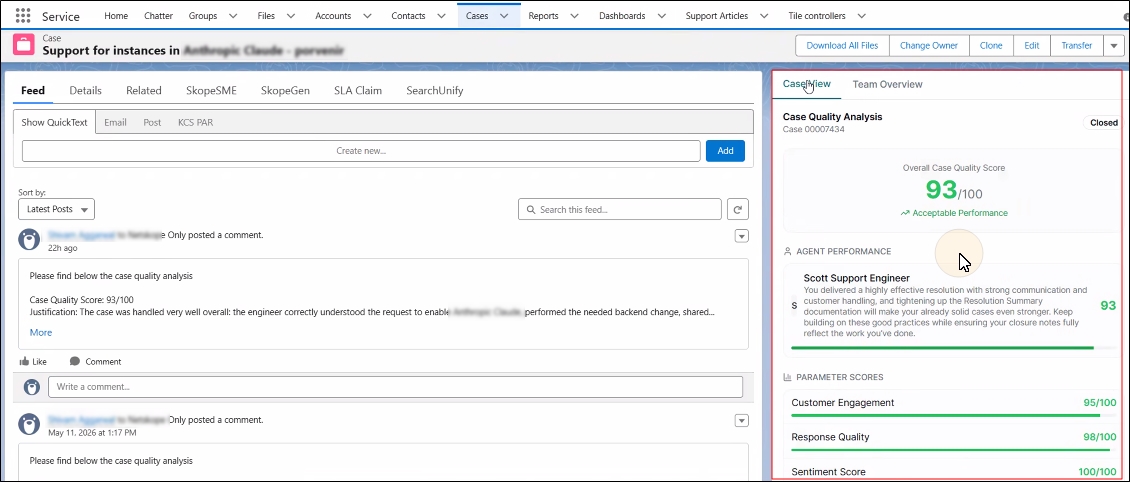Click the Write a comment field
This screenshot has height=482, width=1130.
point(395,387)
